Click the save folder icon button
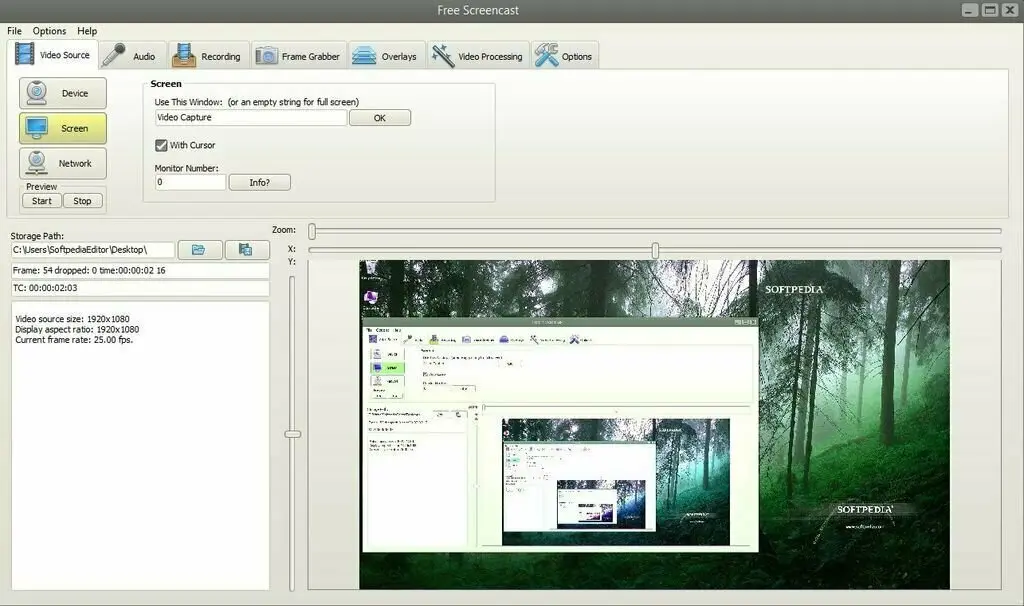The width and height of the screenshot is (1024, 606). (246, 250)
